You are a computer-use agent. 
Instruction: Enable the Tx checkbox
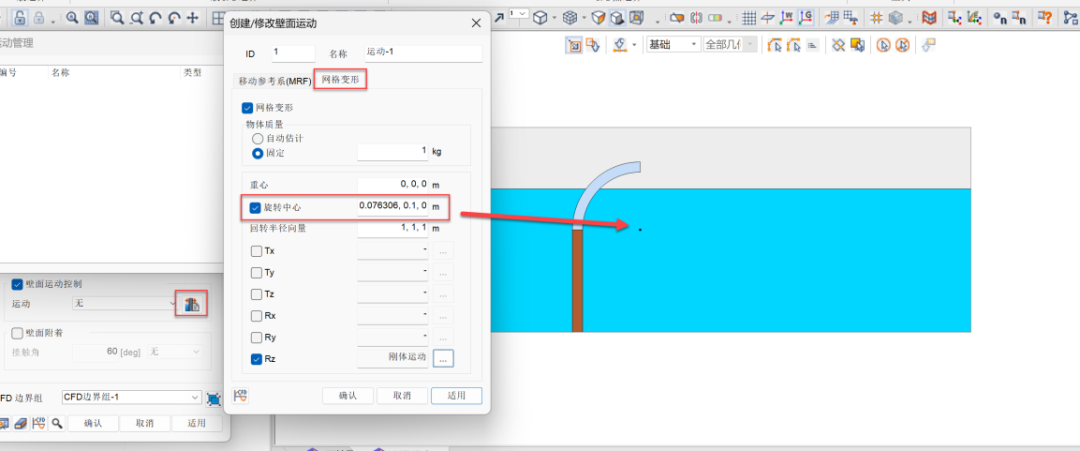[x=257, y=250]
